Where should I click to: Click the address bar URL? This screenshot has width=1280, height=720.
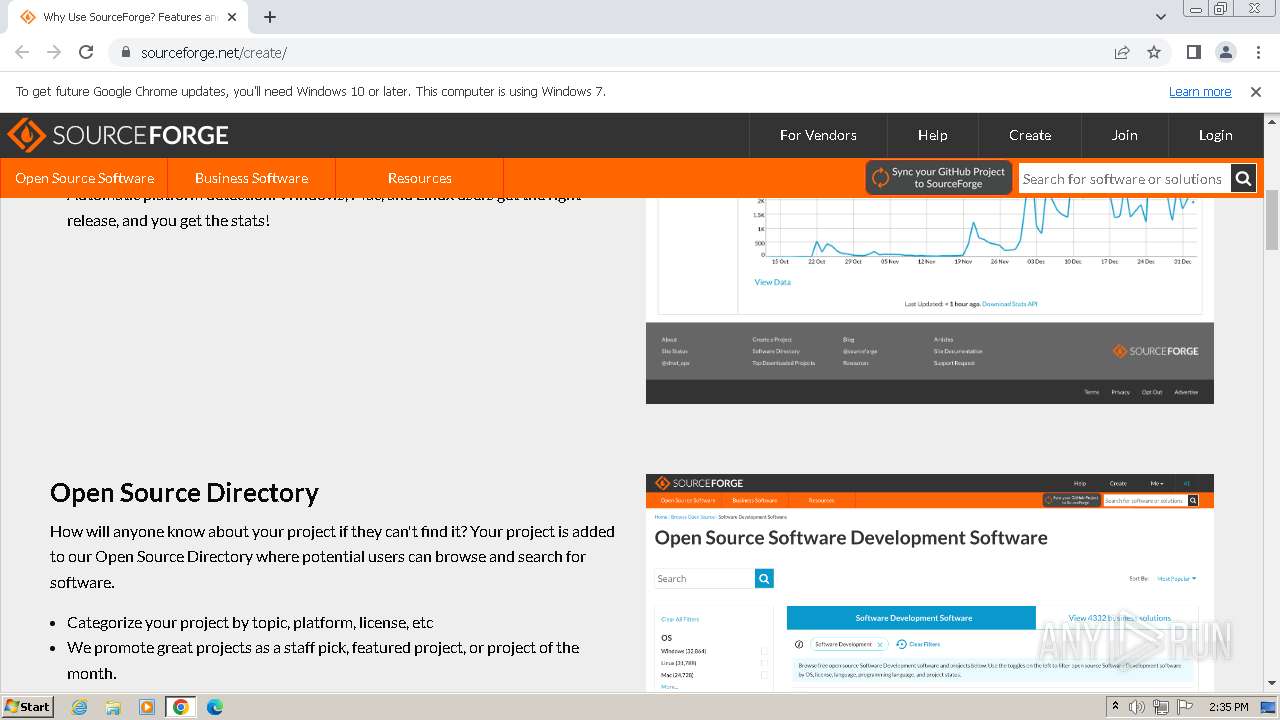pos(214,53)
